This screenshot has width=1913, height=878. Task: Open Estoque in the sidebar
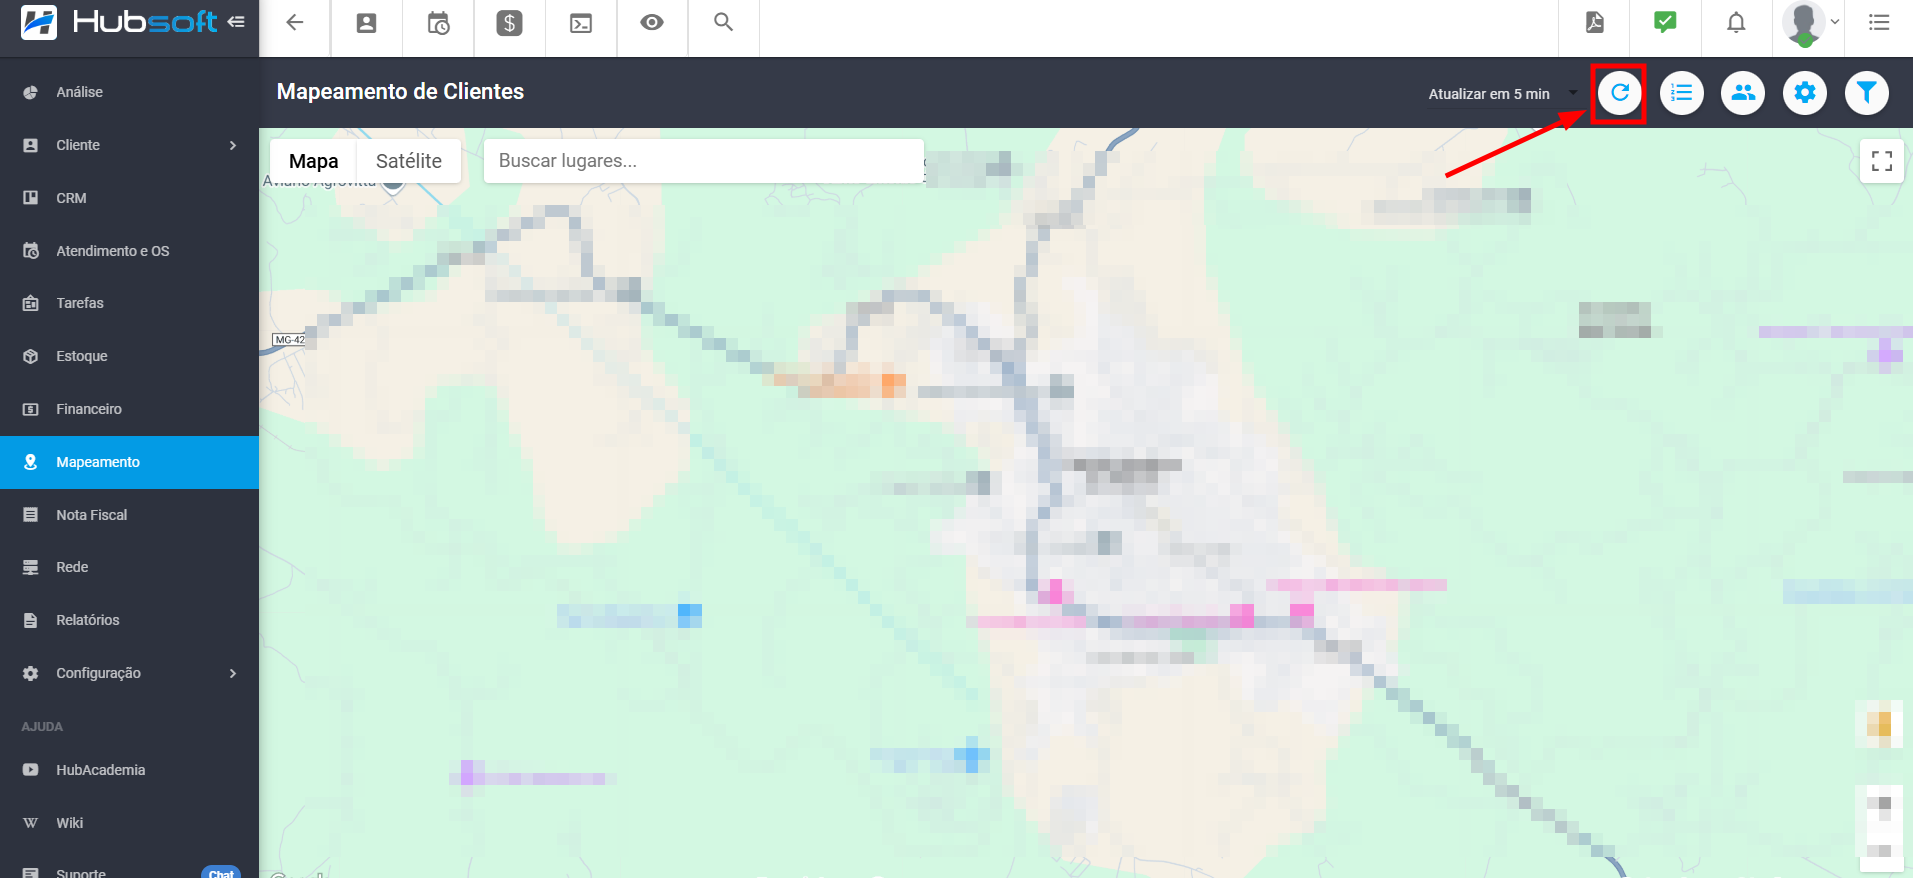pos(129,356)
